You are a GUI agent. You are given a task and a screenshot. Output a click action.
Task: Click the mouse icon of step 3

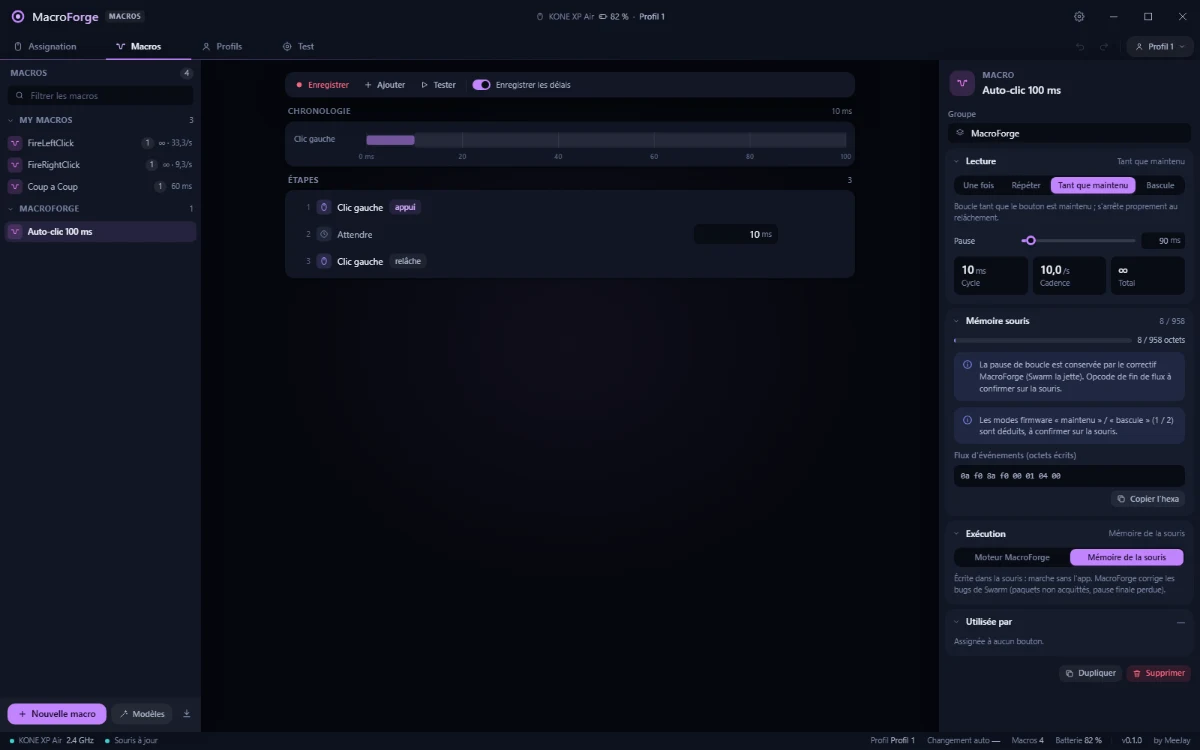(324, 261)
